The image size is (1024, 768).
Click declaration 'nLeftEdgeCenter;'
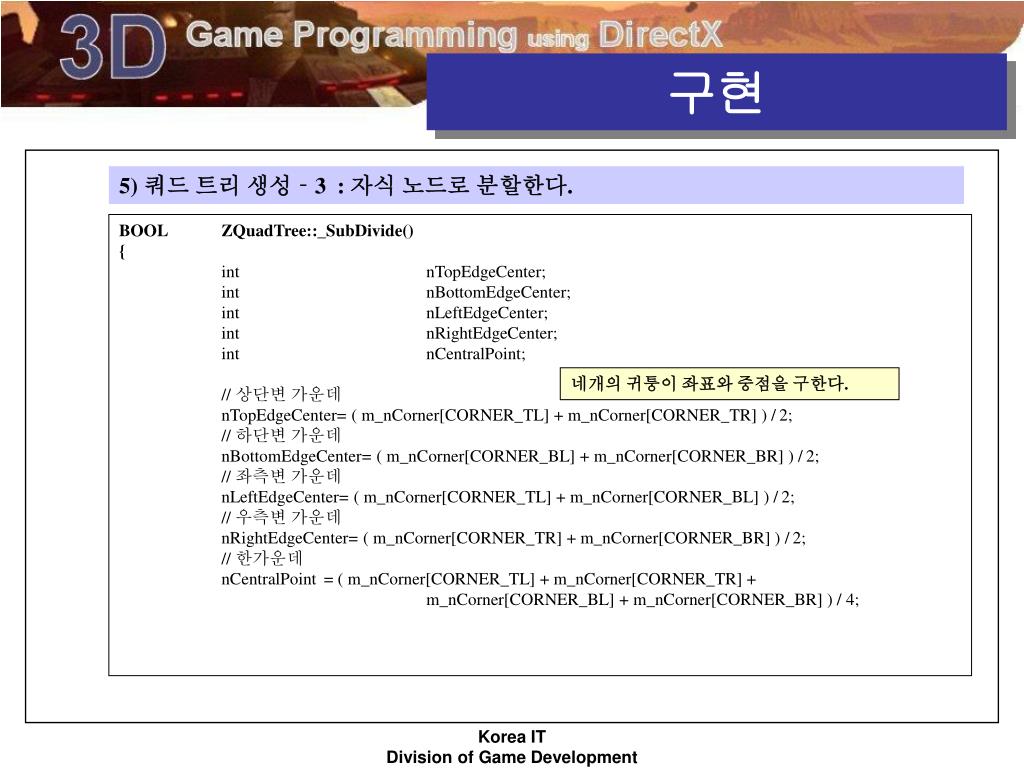point(487,313)
